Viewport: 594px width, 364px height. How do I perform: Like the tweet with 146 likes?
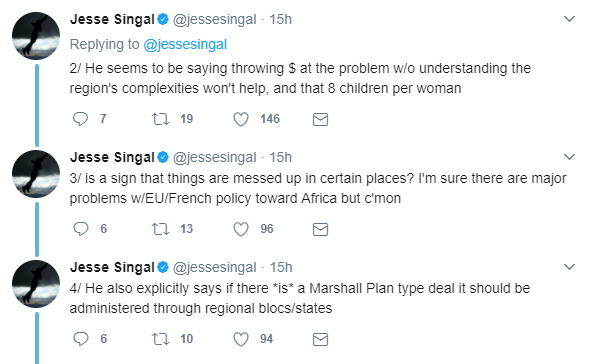coord(241,119)
